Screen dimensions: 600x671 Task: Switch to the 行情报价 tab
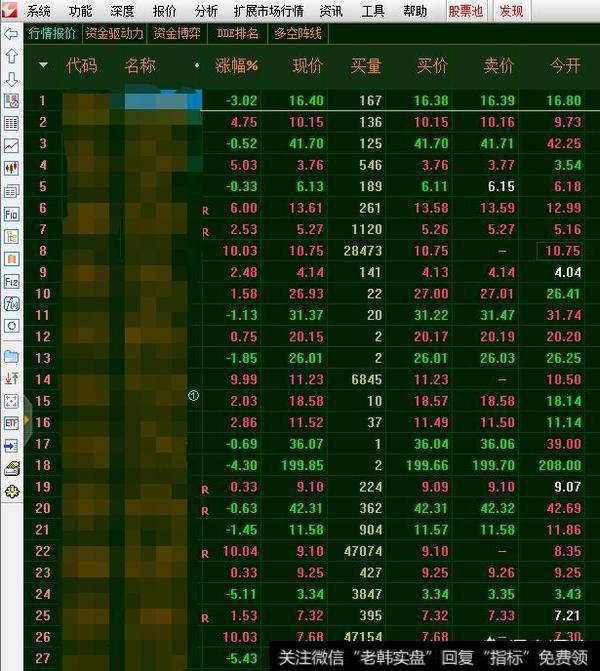pos(52,33)
